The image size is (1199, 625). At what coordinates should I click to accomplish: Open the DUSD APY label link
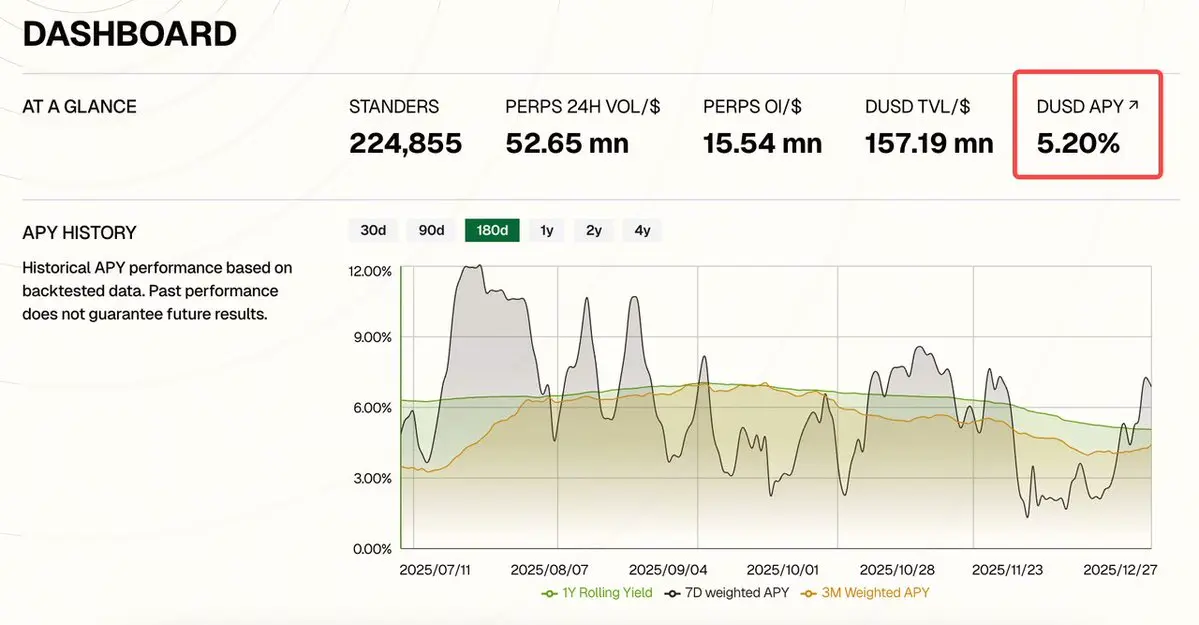1080,106
